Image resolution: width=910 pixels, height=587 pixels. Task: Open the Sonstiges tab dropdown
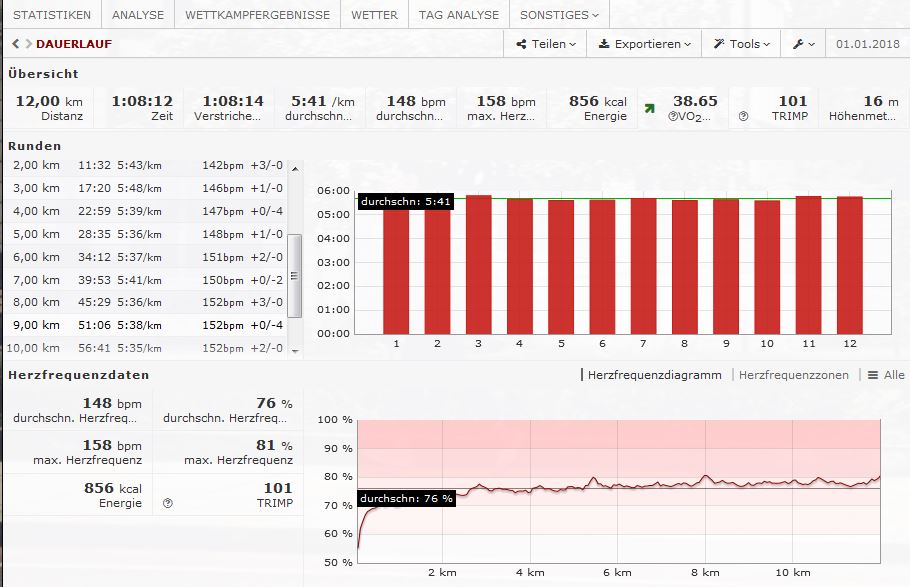pyautogui.click(x=559, y=15)
